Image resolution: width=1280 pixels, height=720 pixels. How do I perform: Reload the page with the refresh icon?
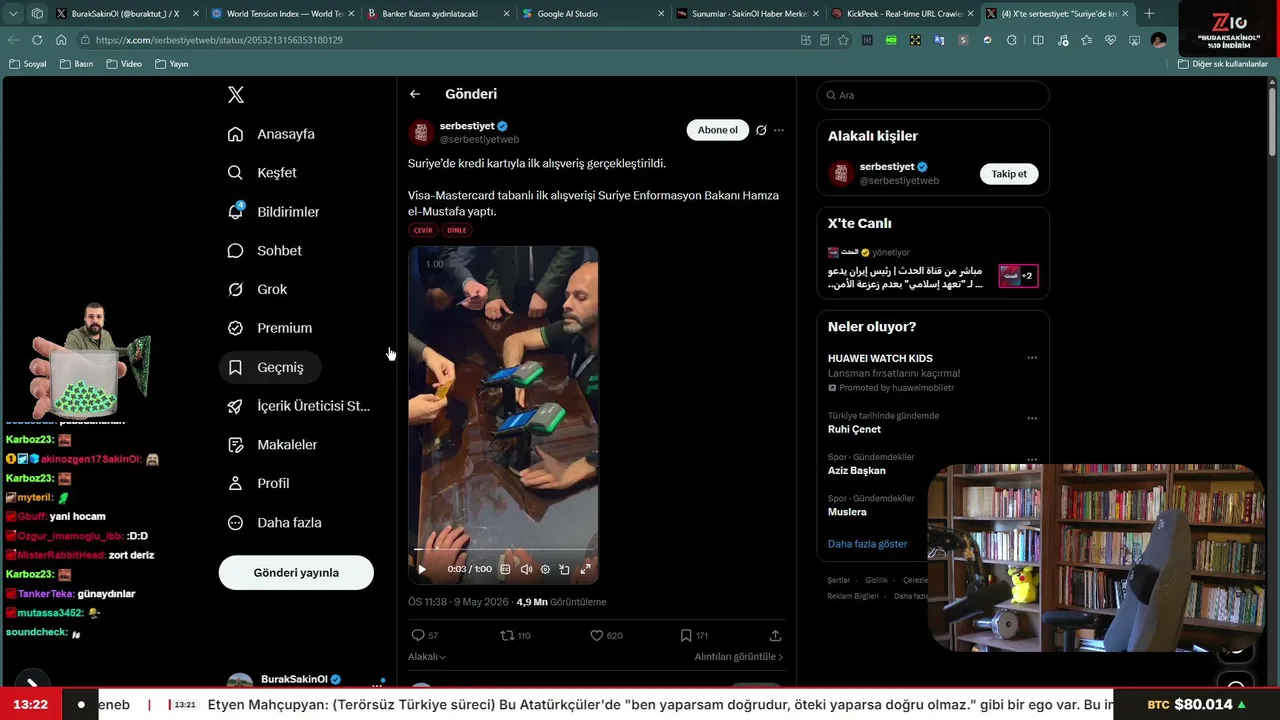pos(37,40)
